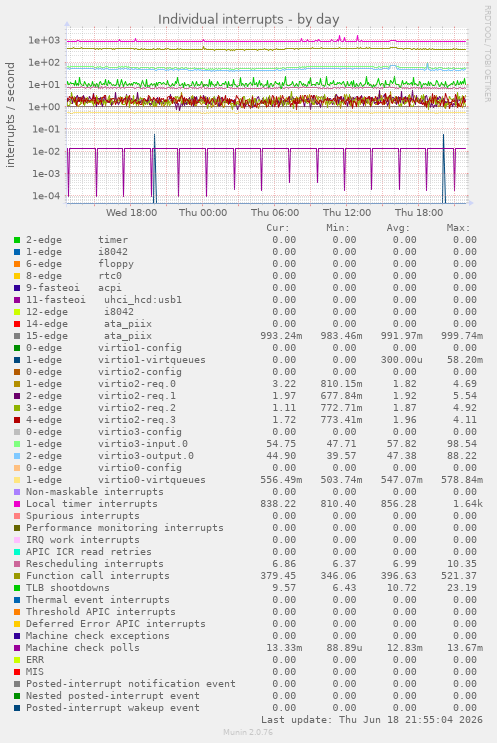
Task: Click the magenta Local timer interrupts swatch
Action: pos(17,504)
